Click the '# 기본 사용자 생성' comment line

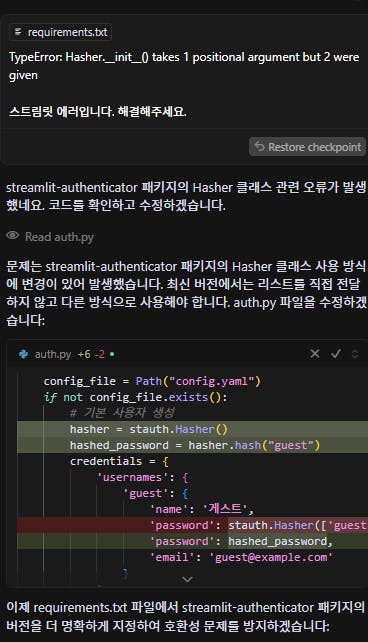122,413
